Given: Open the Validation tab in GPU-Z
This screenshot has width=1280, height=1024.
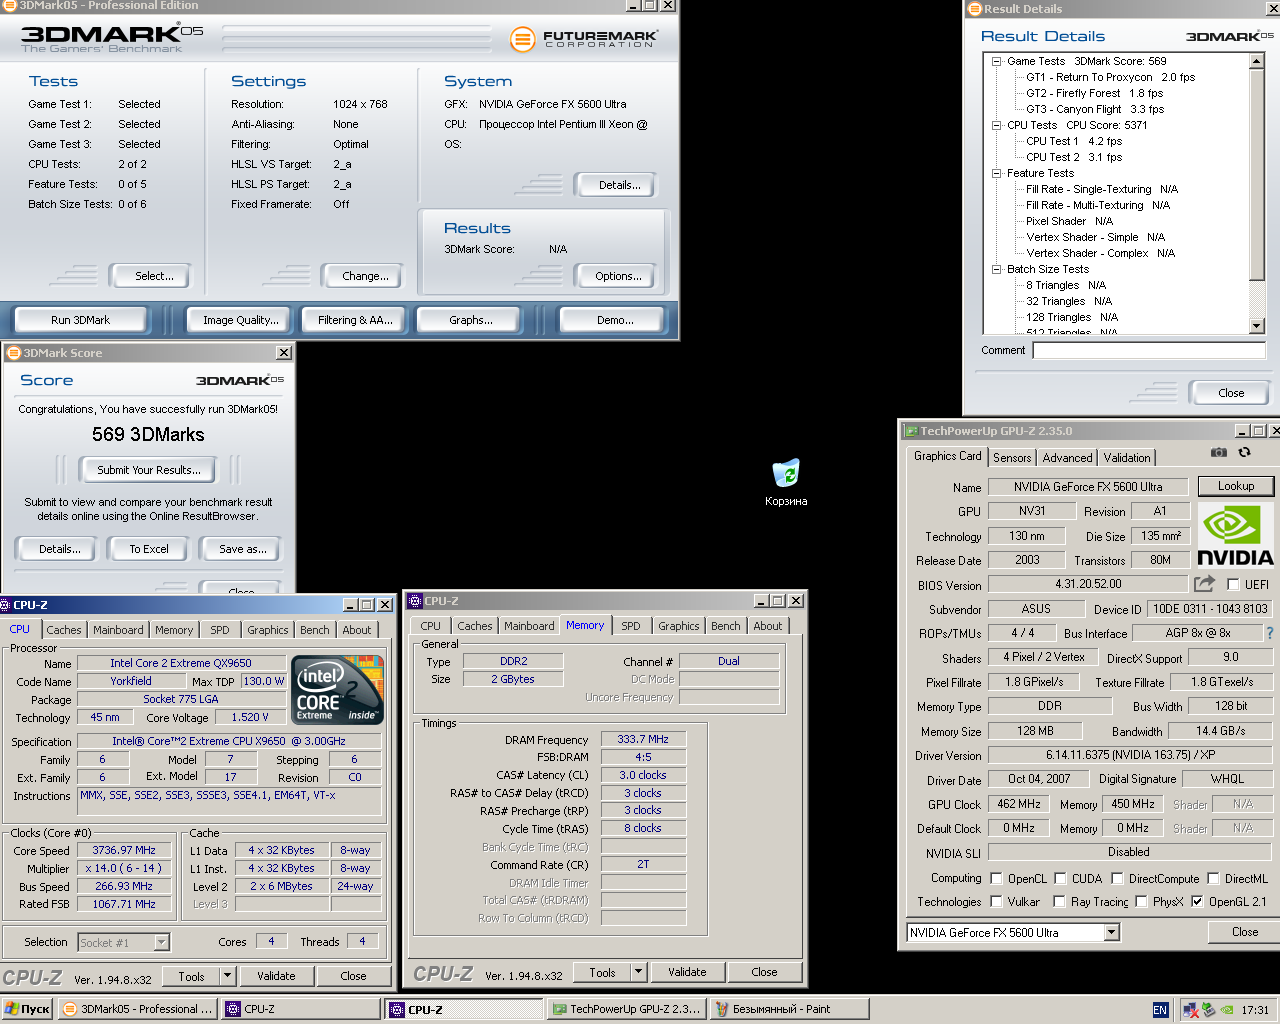Looking at the screenshot, I should 1127,457.
